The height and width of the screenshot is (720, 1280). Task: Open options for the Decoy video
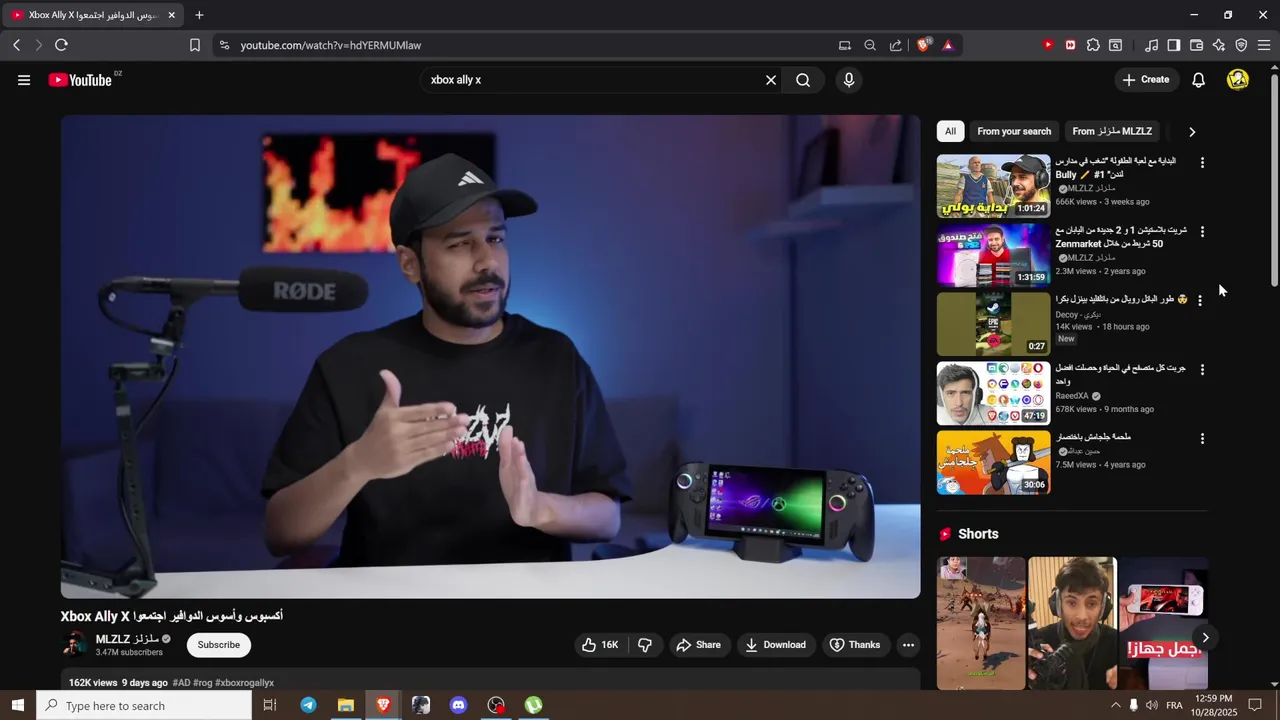click(x=1200, y=300)
